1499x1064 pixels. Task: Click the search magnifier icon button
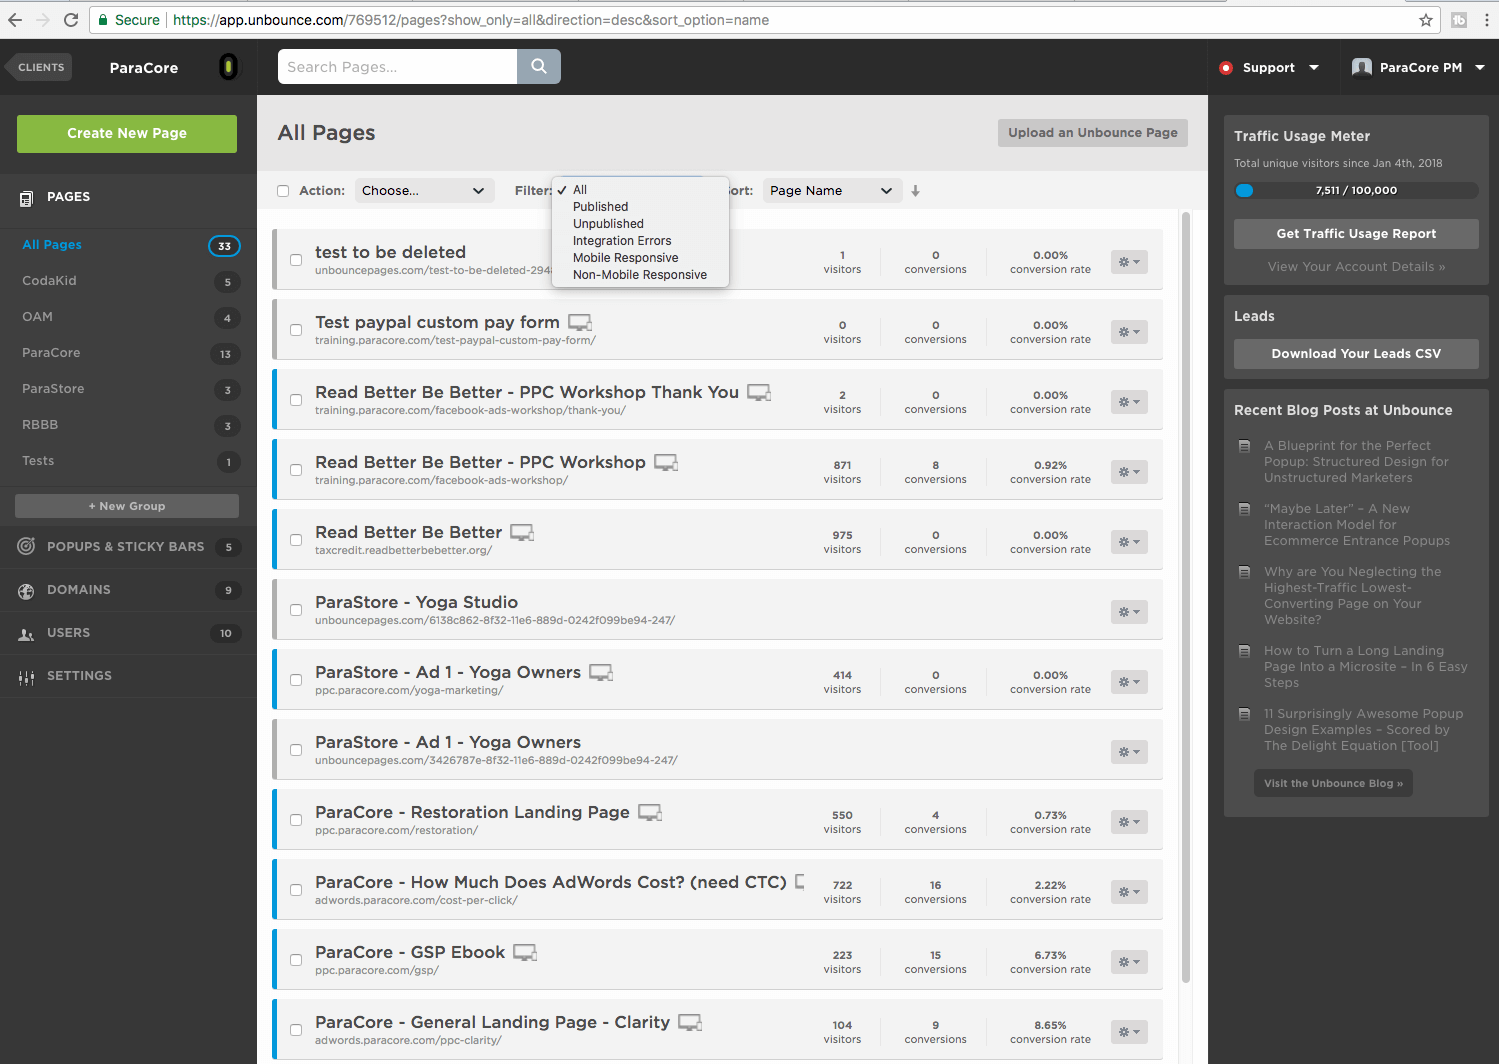coord(539,66)
